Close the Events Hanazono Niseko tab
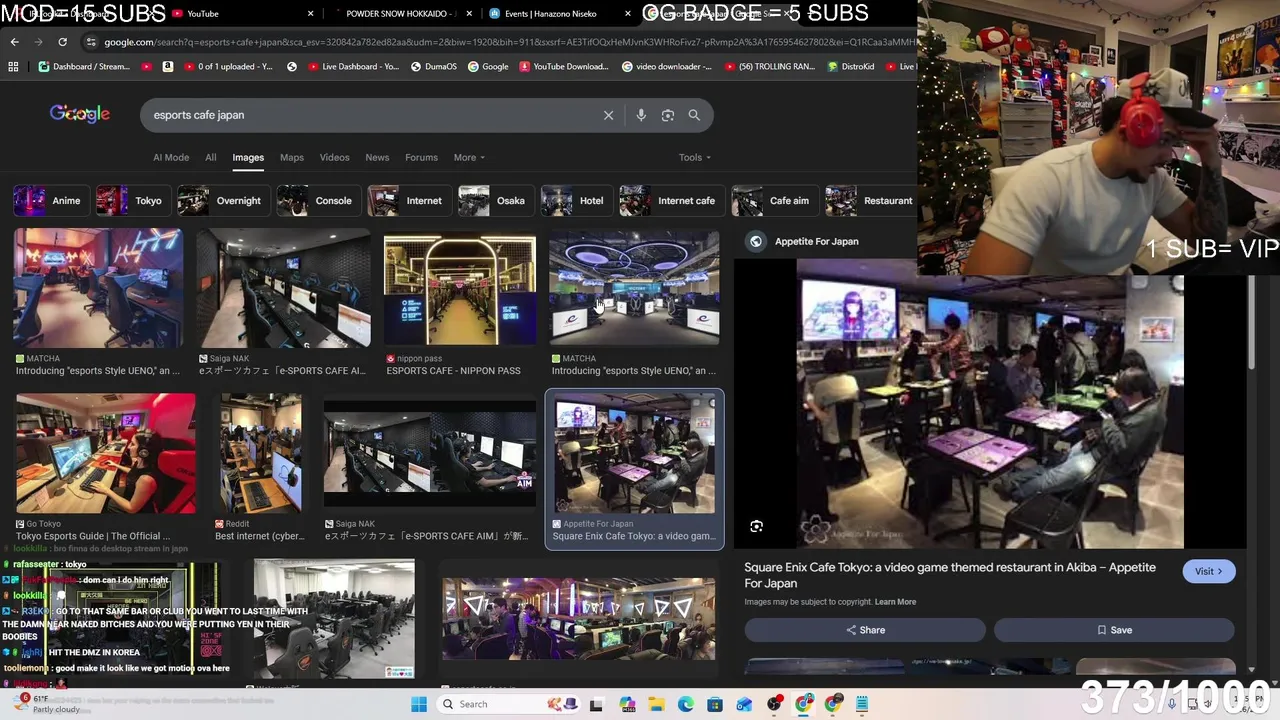 coord(628,14)
